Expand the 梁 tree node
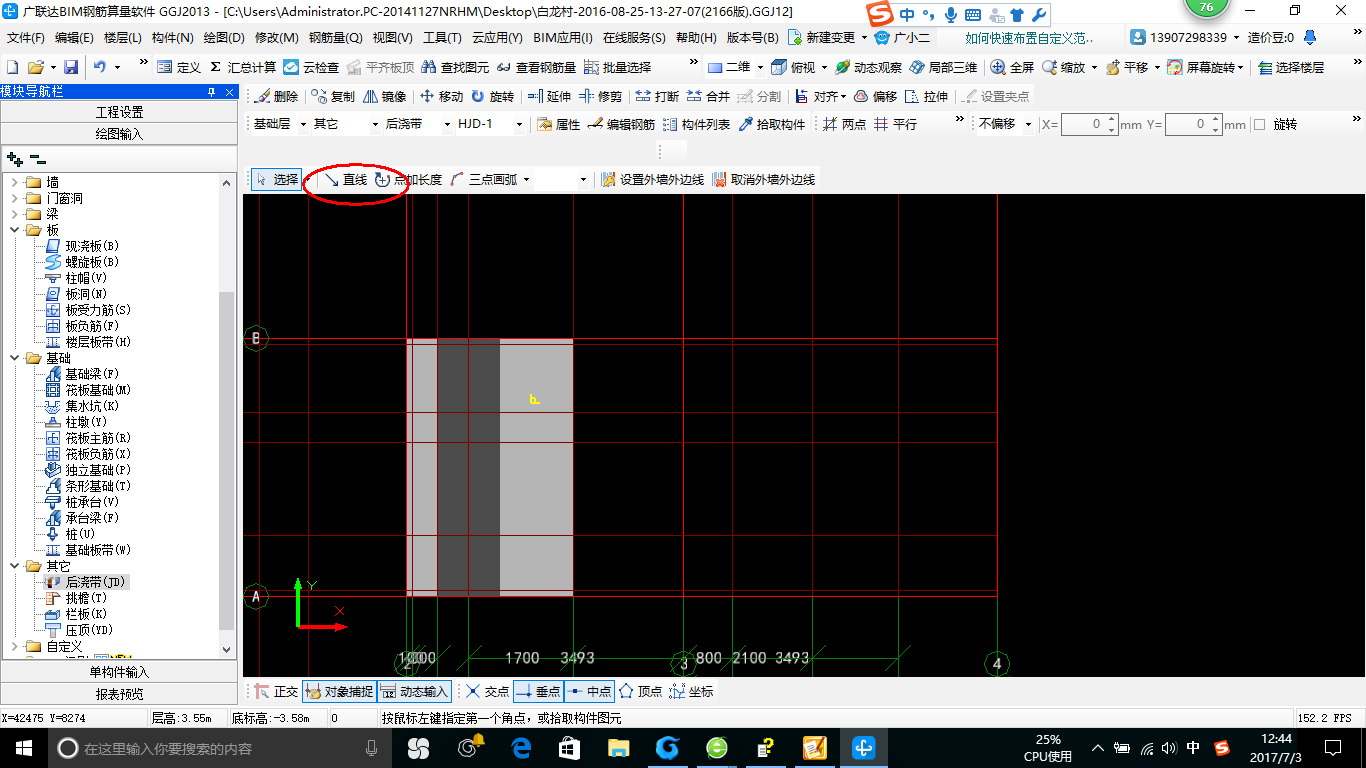 [x=15, y=214]
